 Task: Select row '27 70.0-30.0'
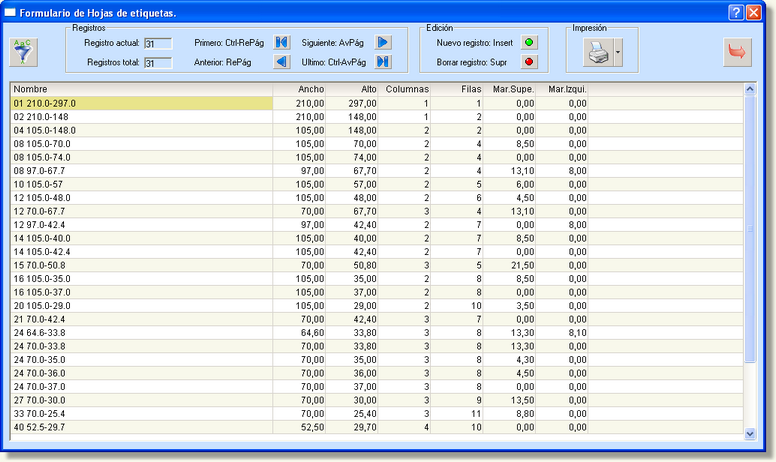377,400
